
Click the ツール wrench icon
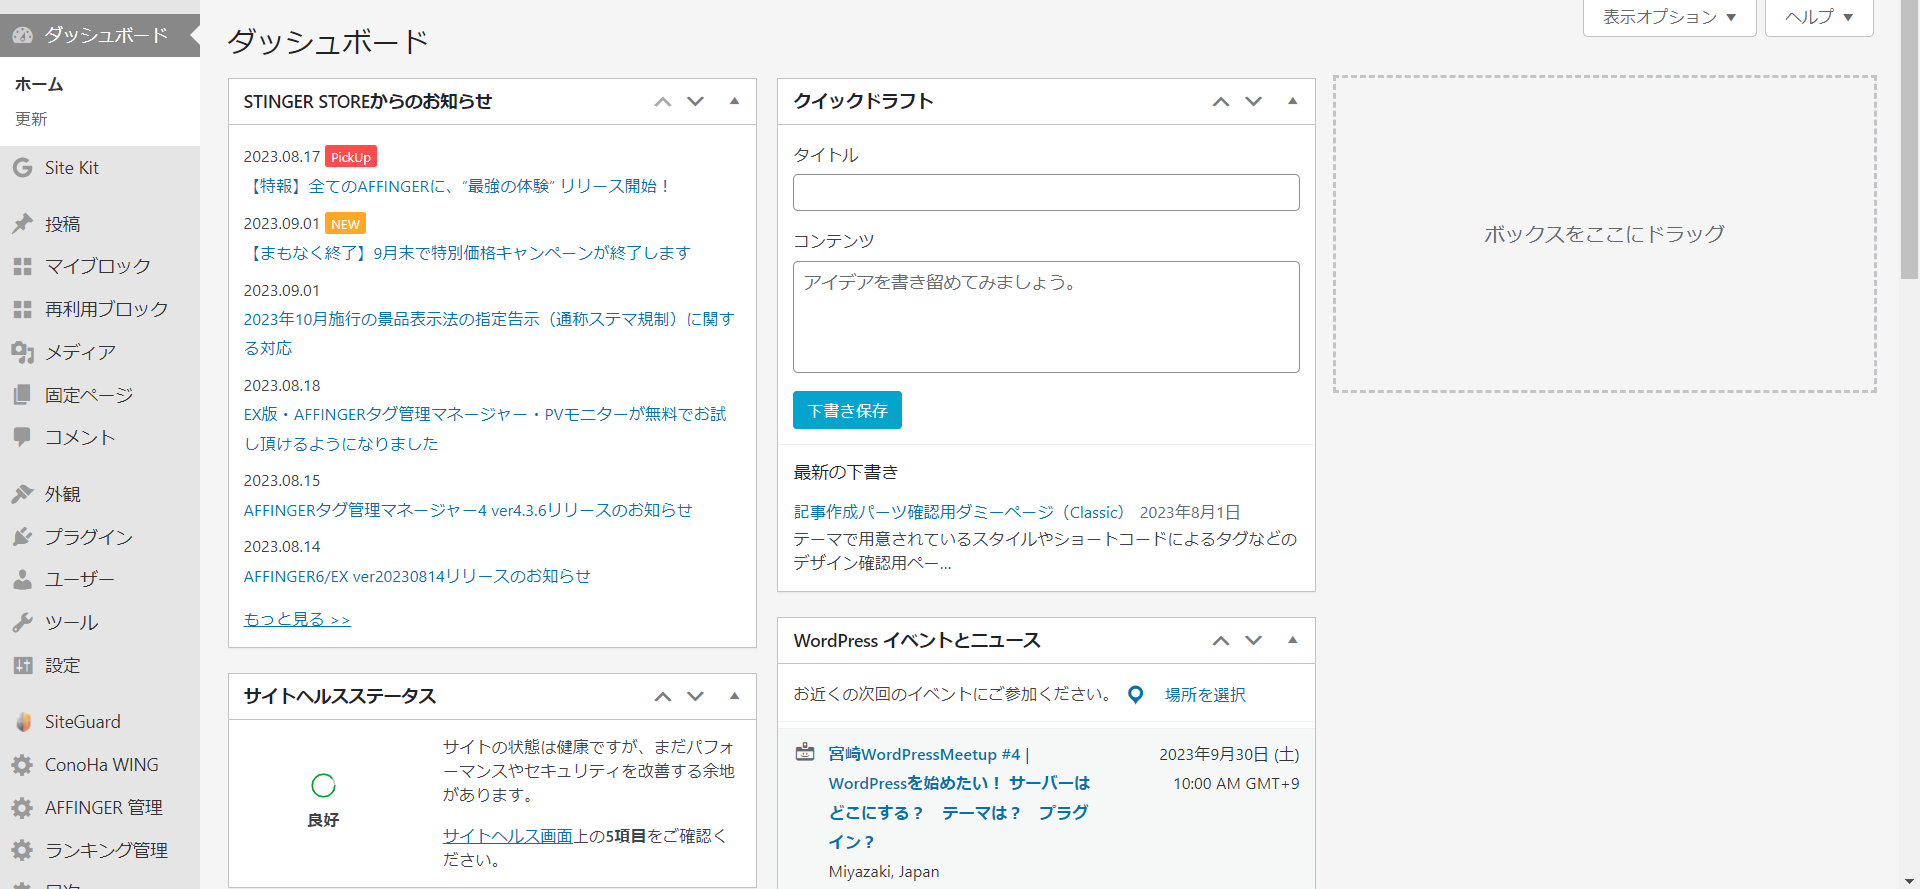point(22,622)
